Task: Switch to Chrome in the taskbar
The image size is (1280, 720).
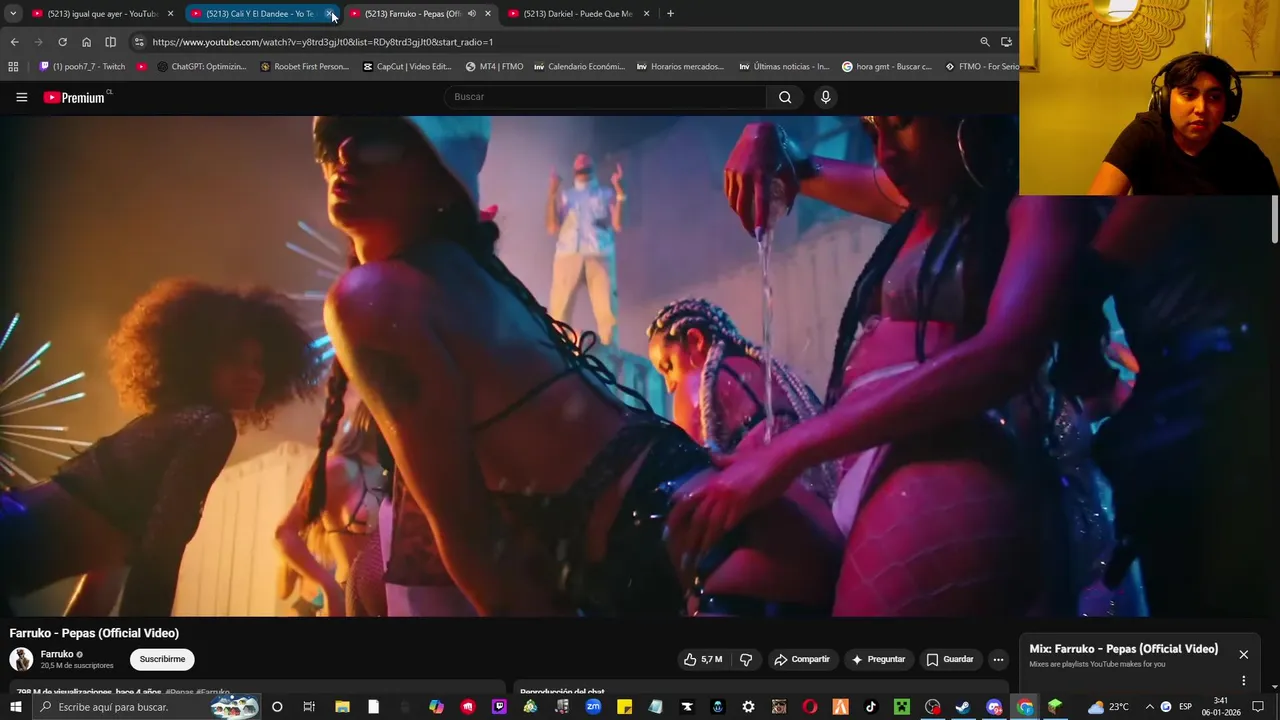Action: 1025,707
